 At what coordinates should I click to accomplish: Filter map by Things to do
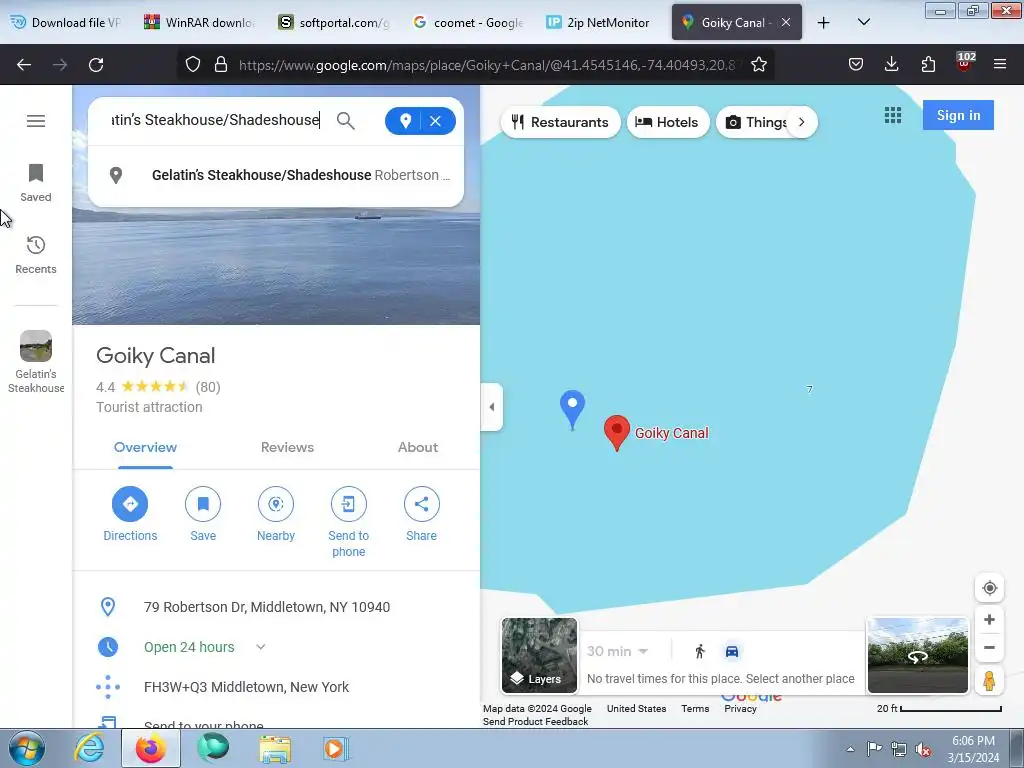(754, 122)
